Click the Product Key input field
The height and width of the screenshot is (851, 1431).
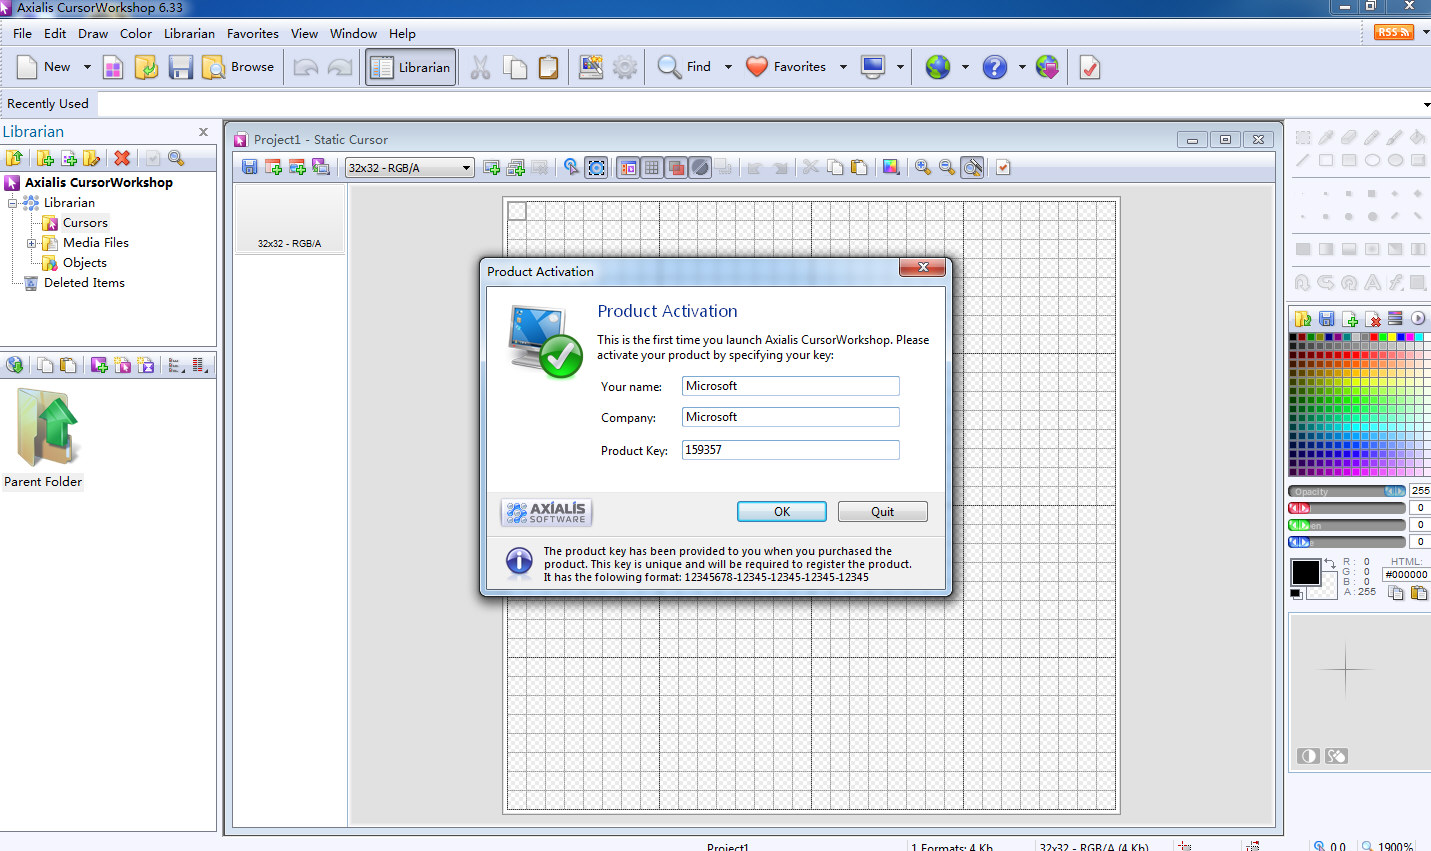pyautogui.click(x=790, y=450)
